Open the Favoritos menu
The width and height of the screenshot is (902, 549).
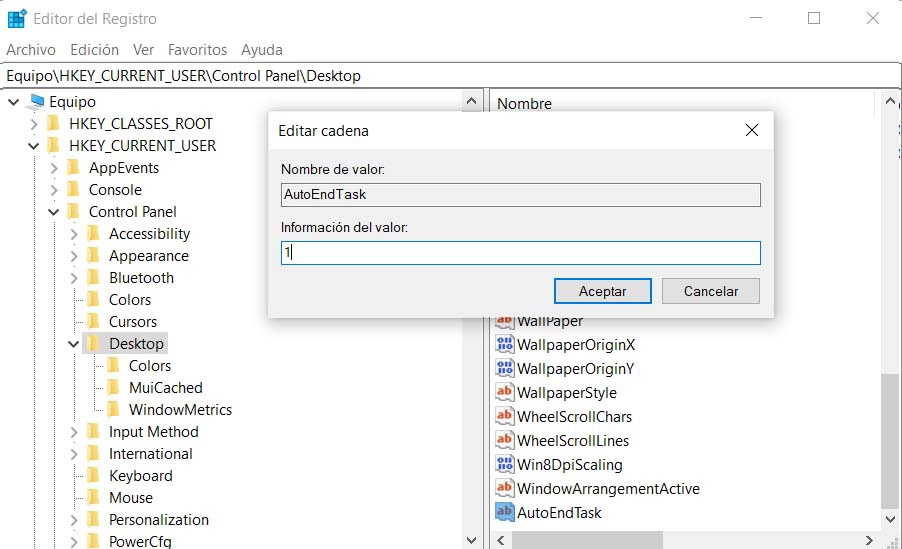coord(197,49)
